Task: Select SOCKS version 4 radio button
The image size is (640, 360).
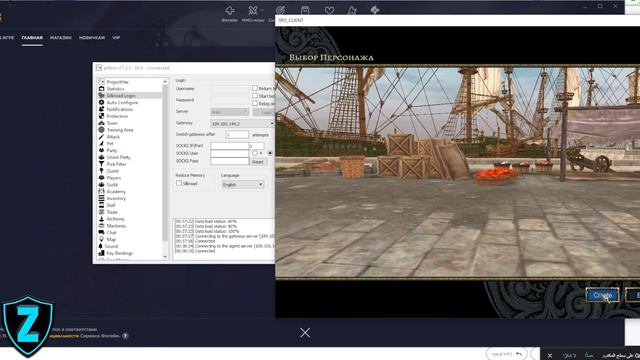Action: click(x=255, y=153)
